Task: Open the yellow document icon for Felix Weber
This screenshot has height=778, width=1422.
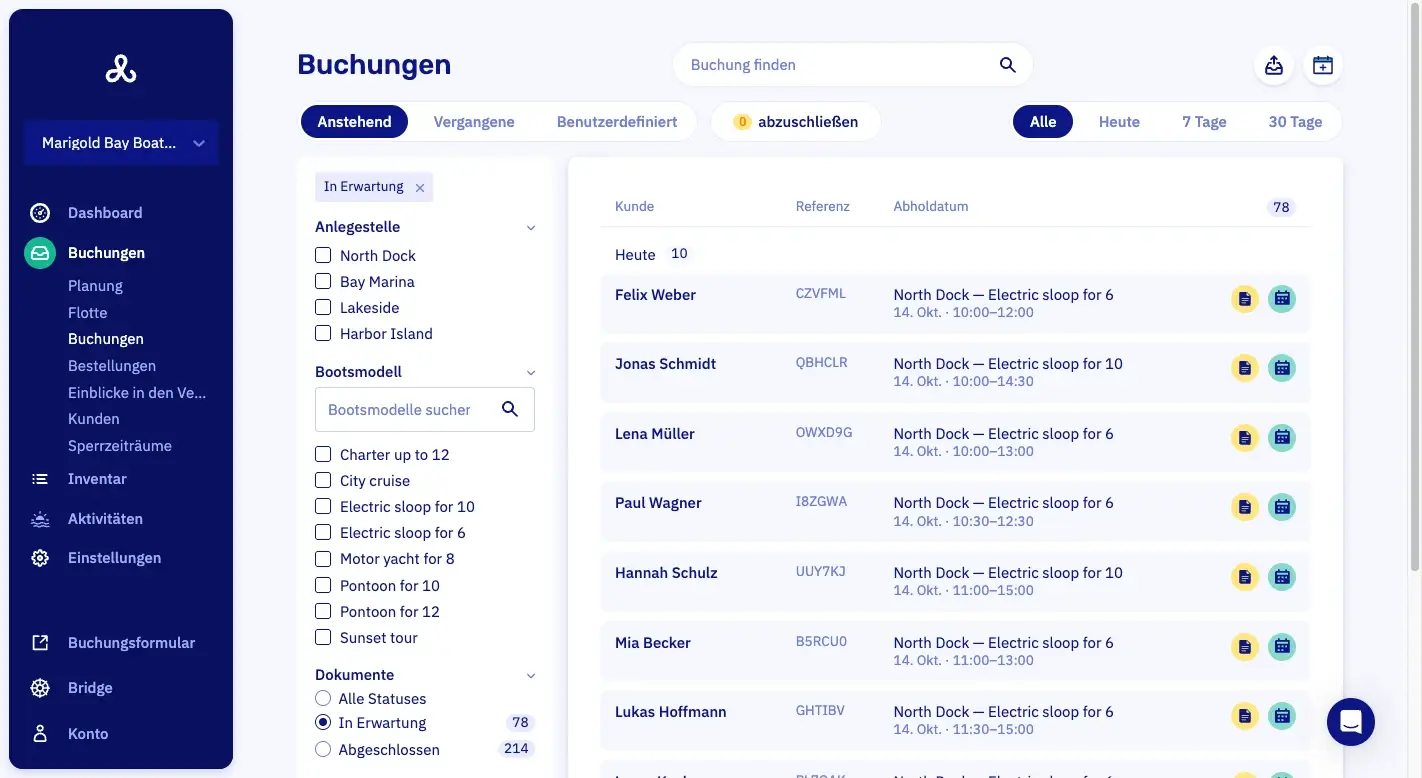Action: point(1244,298)
